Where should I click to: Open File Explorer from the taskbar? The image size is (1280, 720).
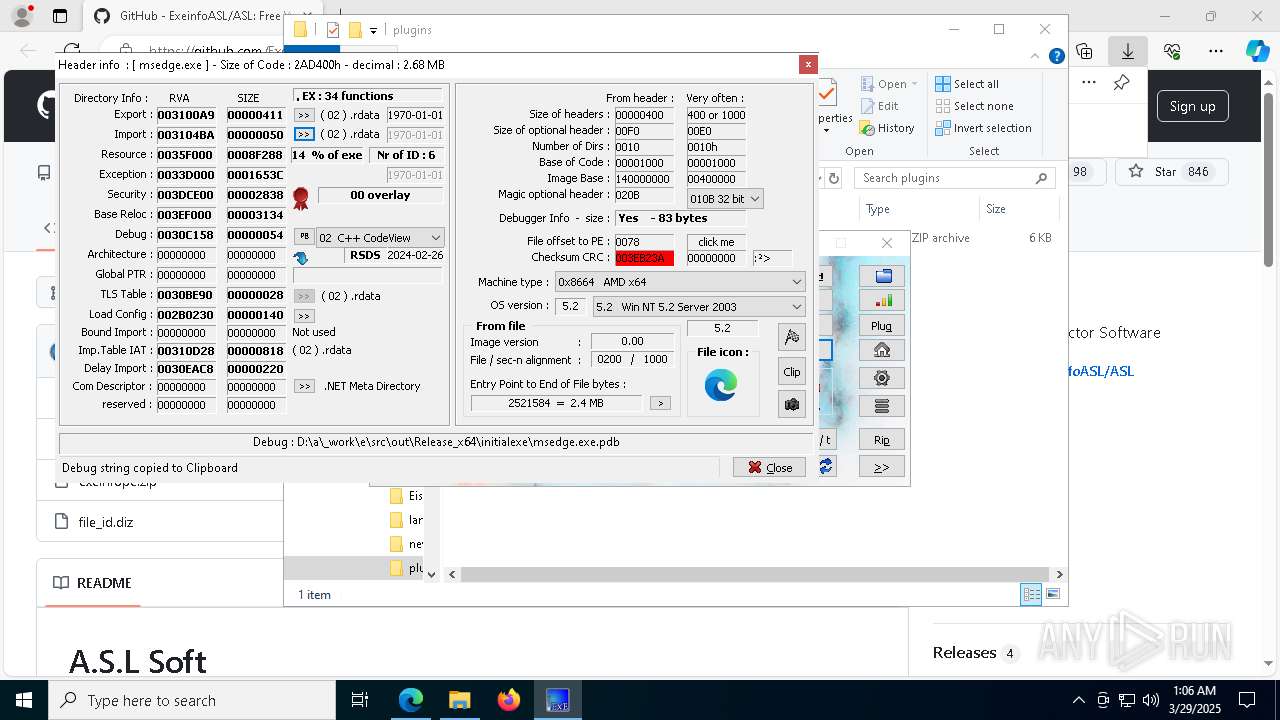[460, 700]
